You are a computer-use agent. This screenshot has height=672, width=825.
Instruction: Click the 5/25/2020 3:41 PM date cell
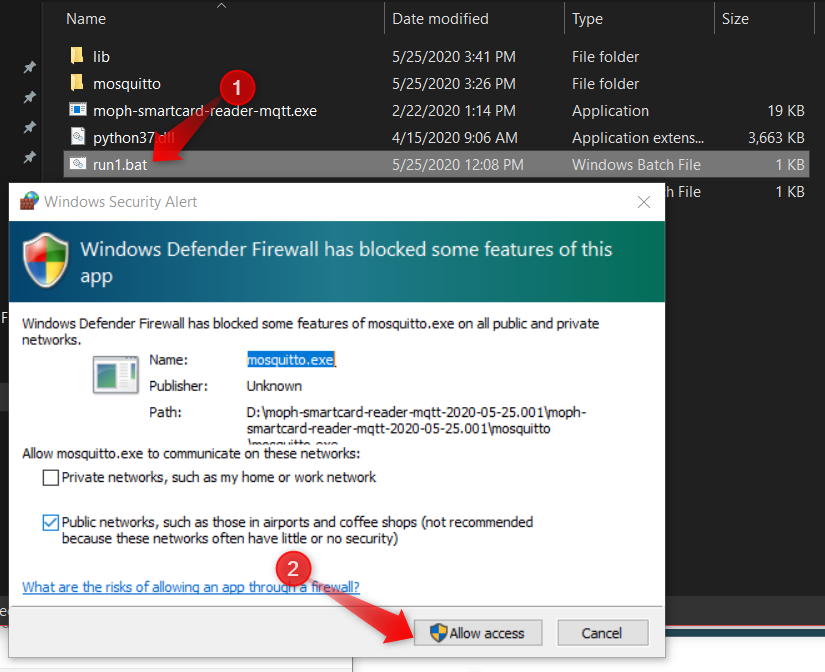pyautogui.click(x=454, y=57)
